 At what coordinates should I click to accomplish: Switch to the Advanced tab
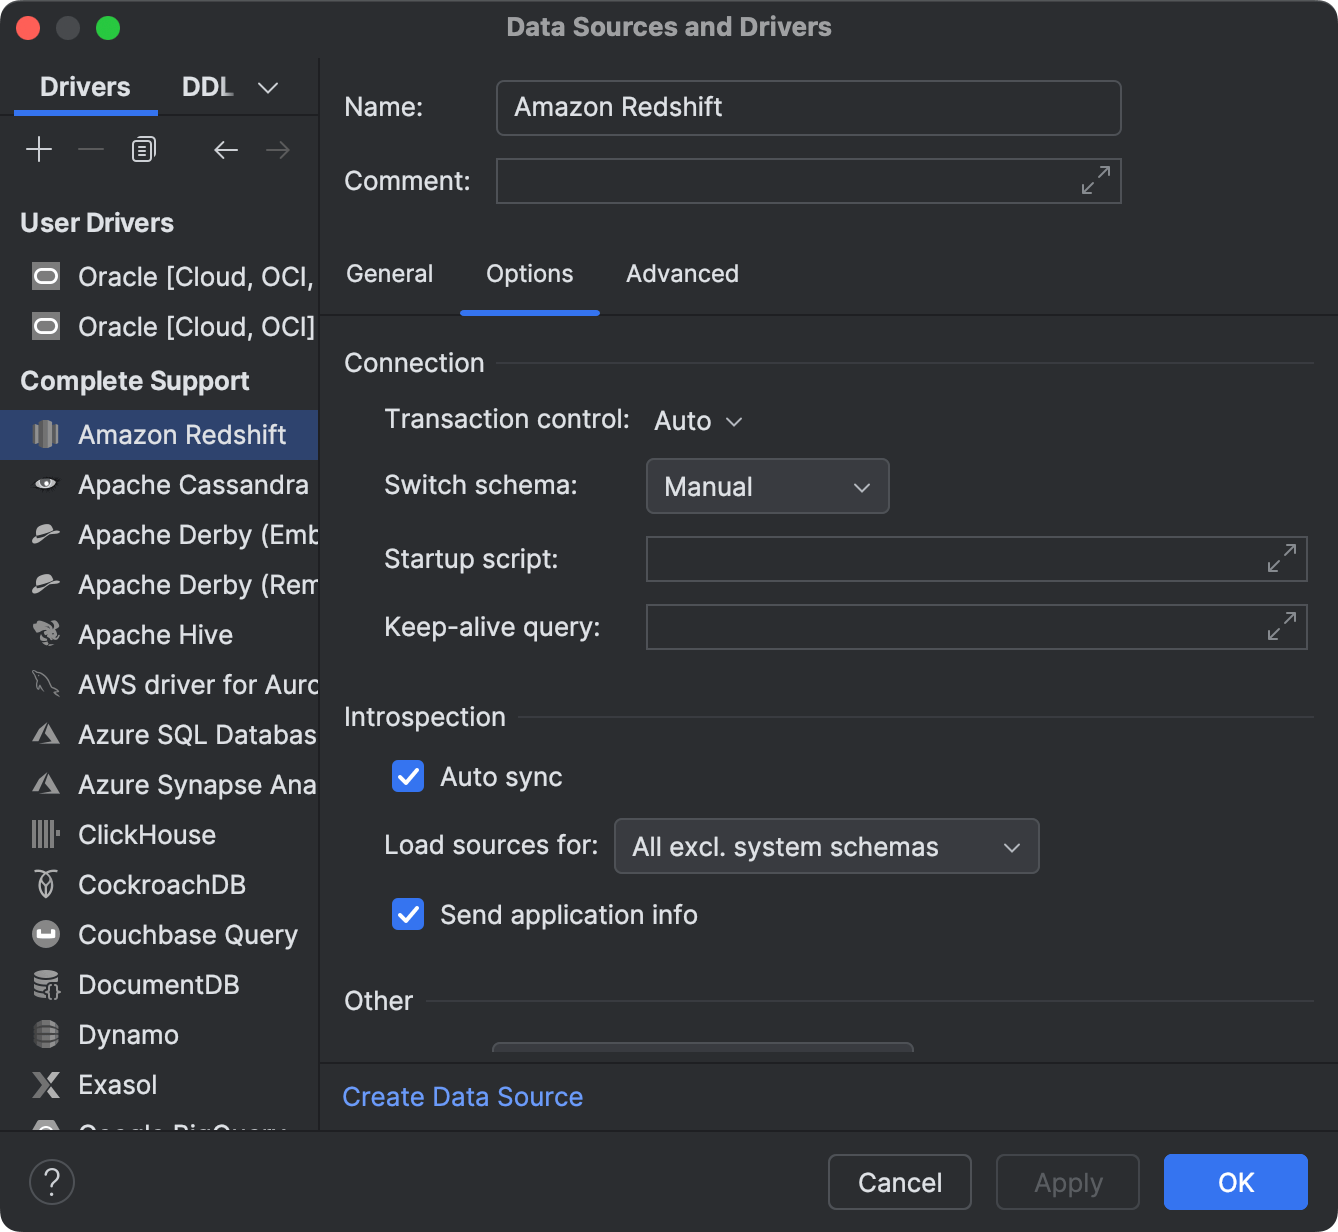tap(682, 273)
